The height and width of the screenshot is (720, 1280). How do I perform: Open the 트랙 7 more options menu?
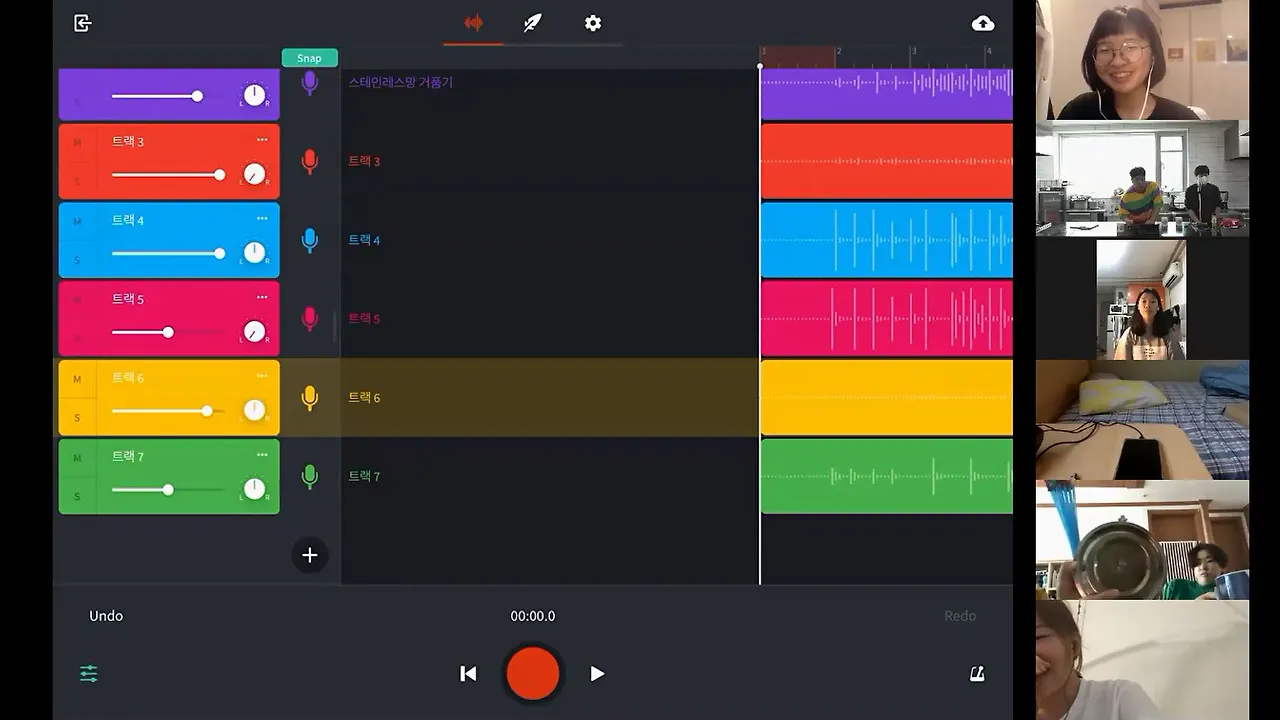(262, 455)
